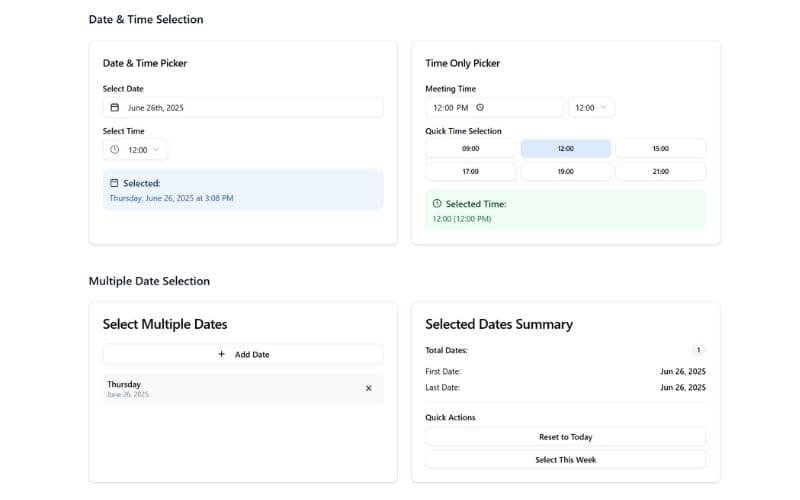
Task: Open the June 26th, 2025 date picker
Action: tap(243, 107)
